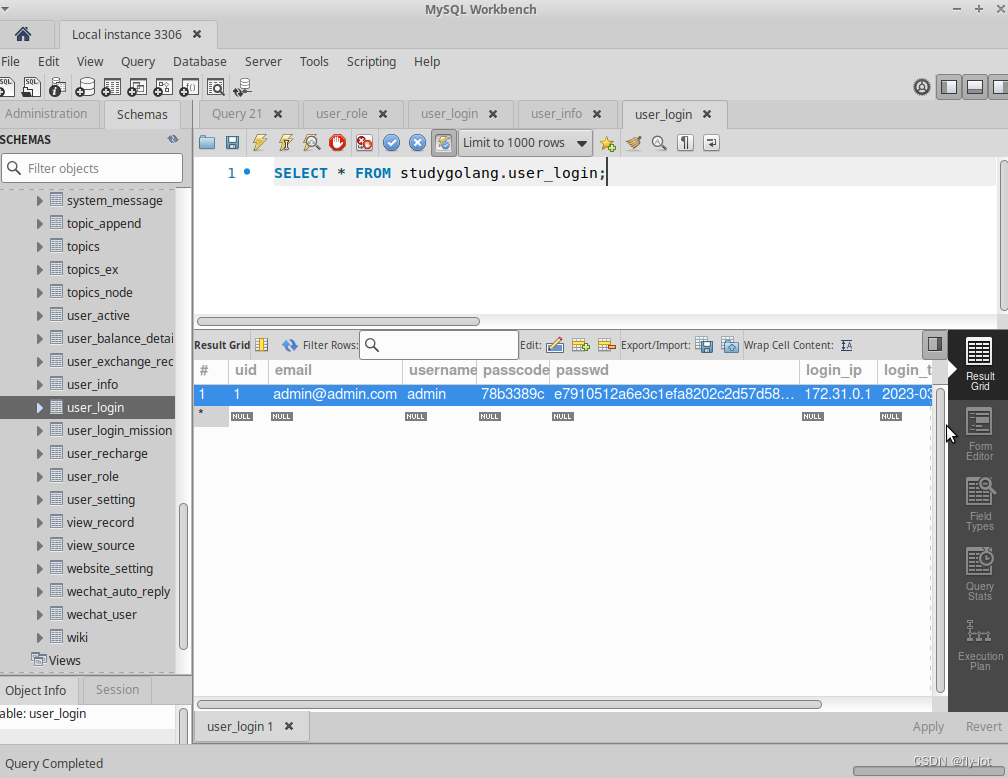The width and height of the screenshot is (1008, 778).
Task: Toggle invisible characters pilcrow icon
Action: click(685, 143)
